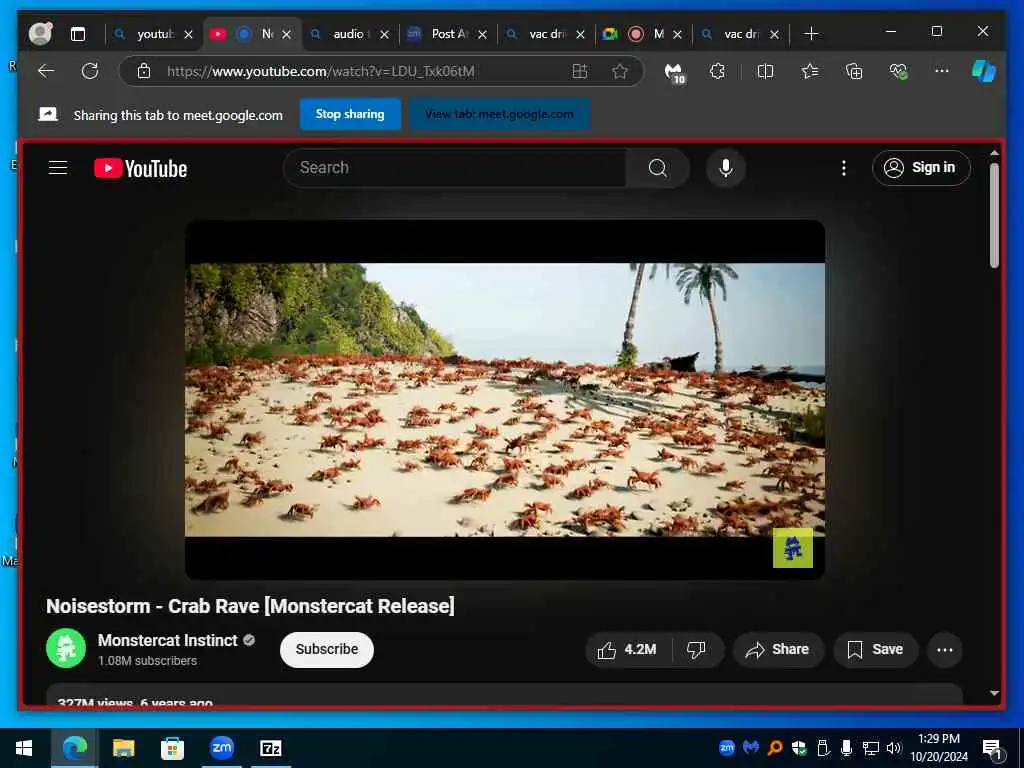Open a new browser tab

pos(811,34)
